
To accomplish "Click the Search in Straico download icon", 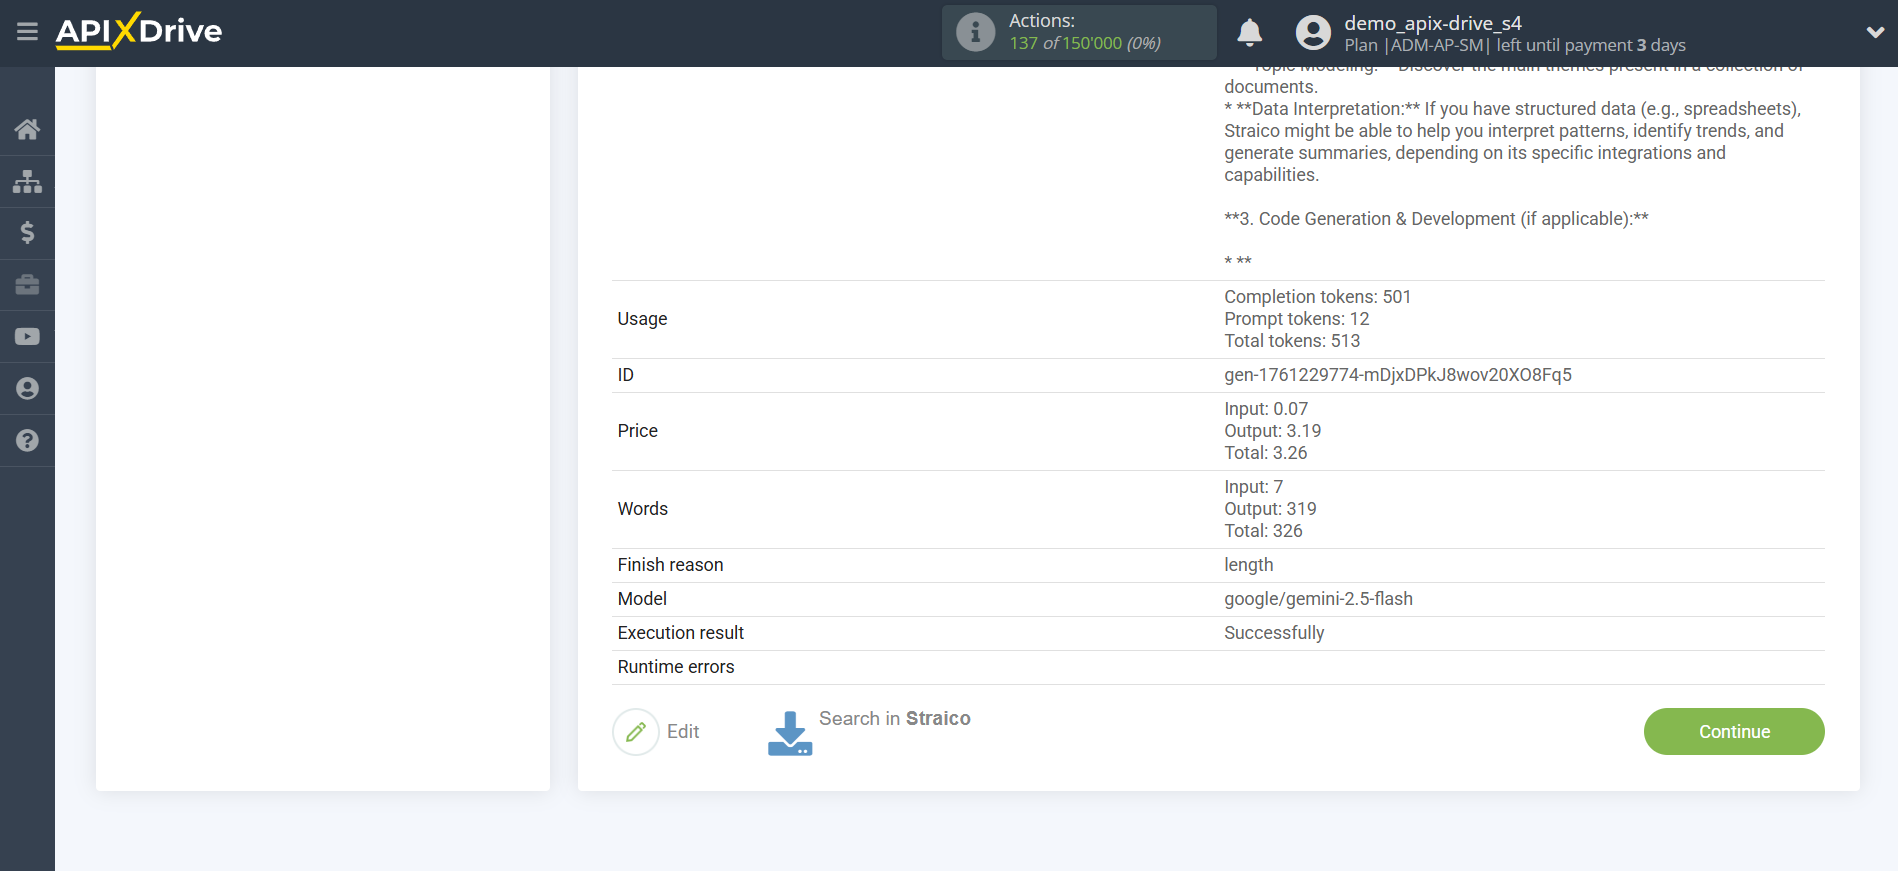I will tap(790, 733).
